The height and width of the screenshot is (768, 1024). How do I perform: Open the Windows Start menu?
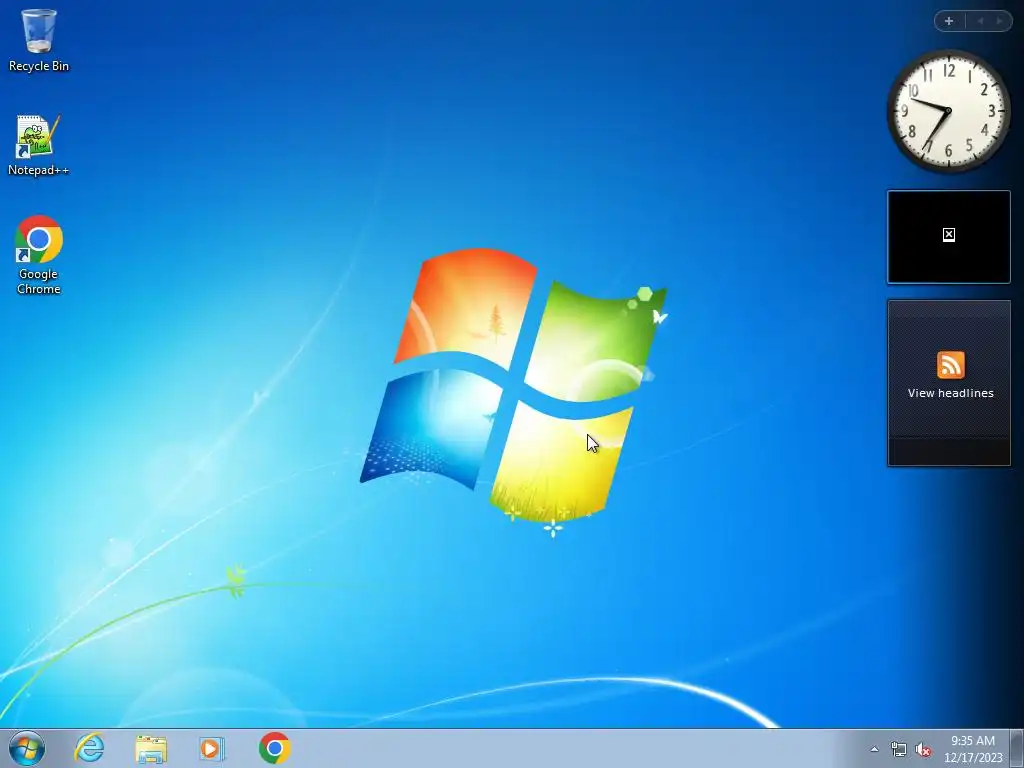coord(27,748)
